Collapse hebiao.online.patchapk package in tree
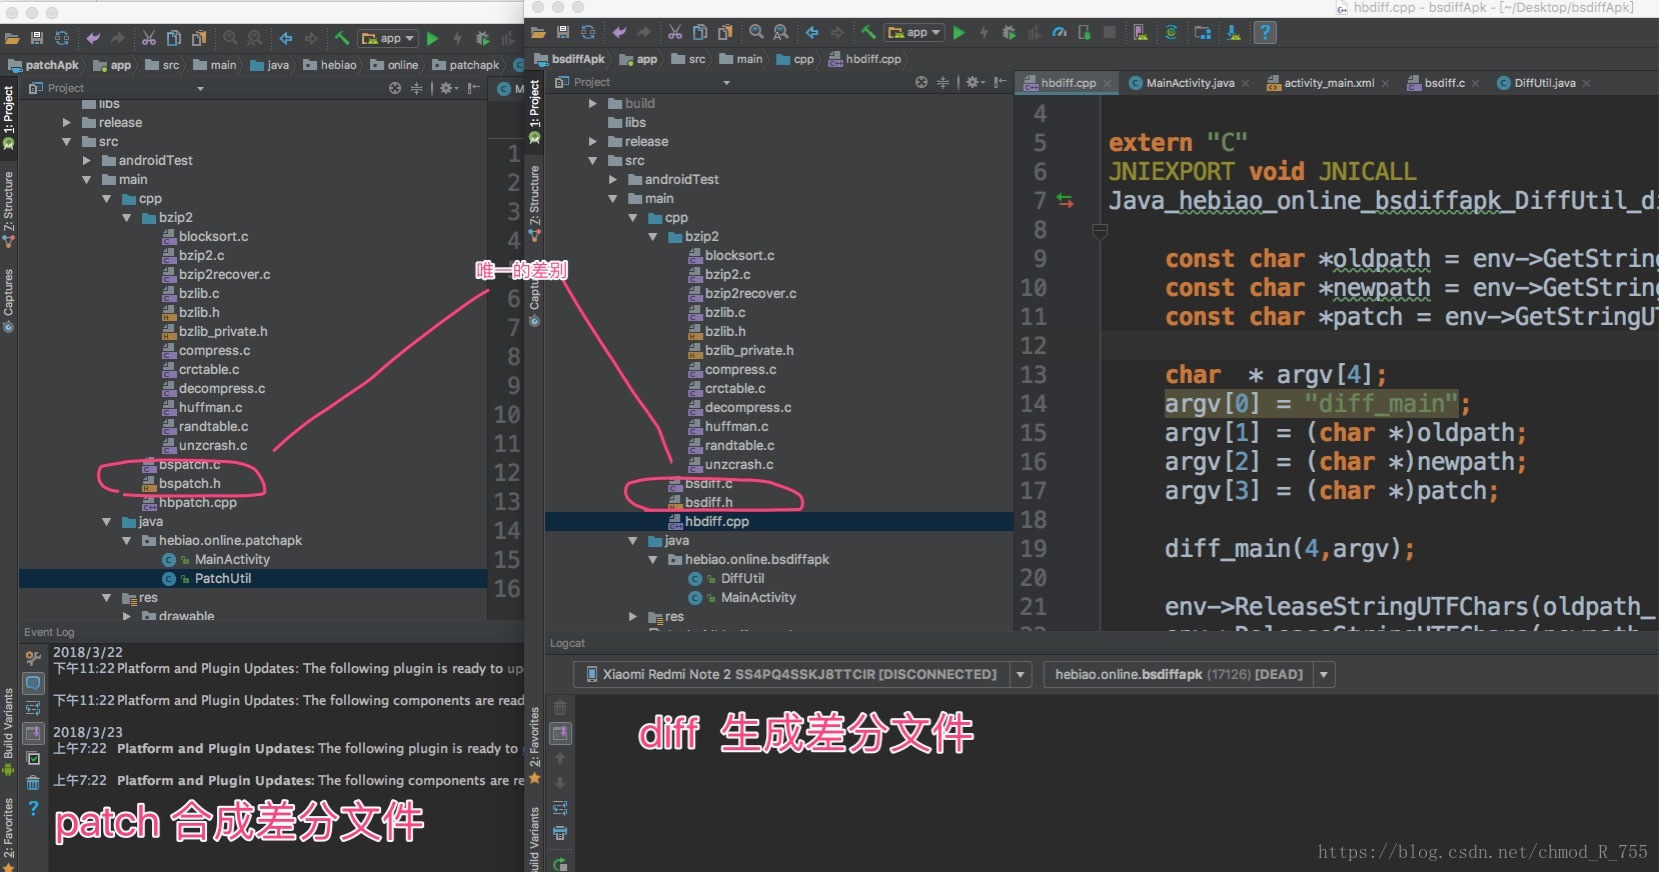The image size is (1659, 872). pyautogui.click(x=127, y=540)
